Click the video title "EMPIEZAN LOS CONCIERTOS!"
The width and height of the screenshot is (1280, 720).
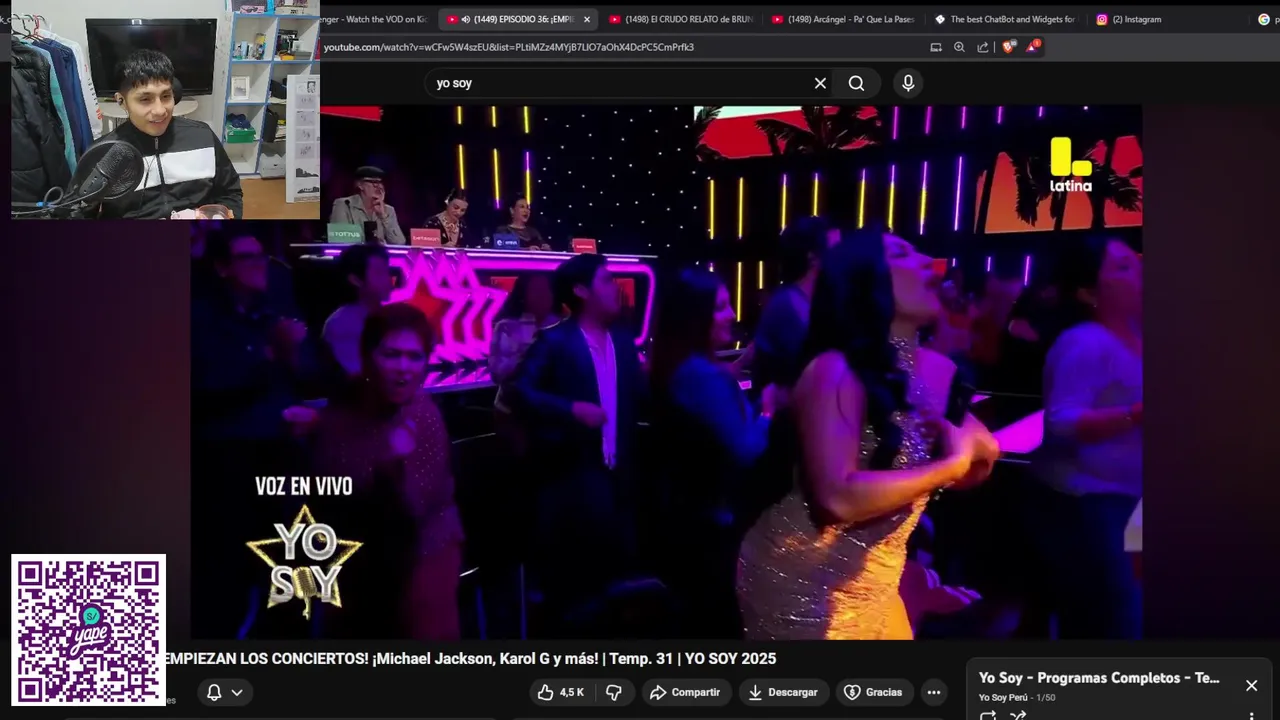pos(470,658)
